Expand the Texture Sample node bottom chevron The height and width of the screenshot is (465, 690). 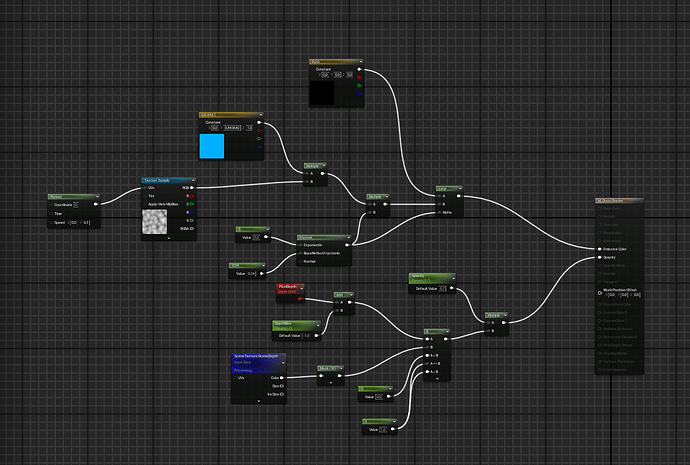(x=169, y=237)
